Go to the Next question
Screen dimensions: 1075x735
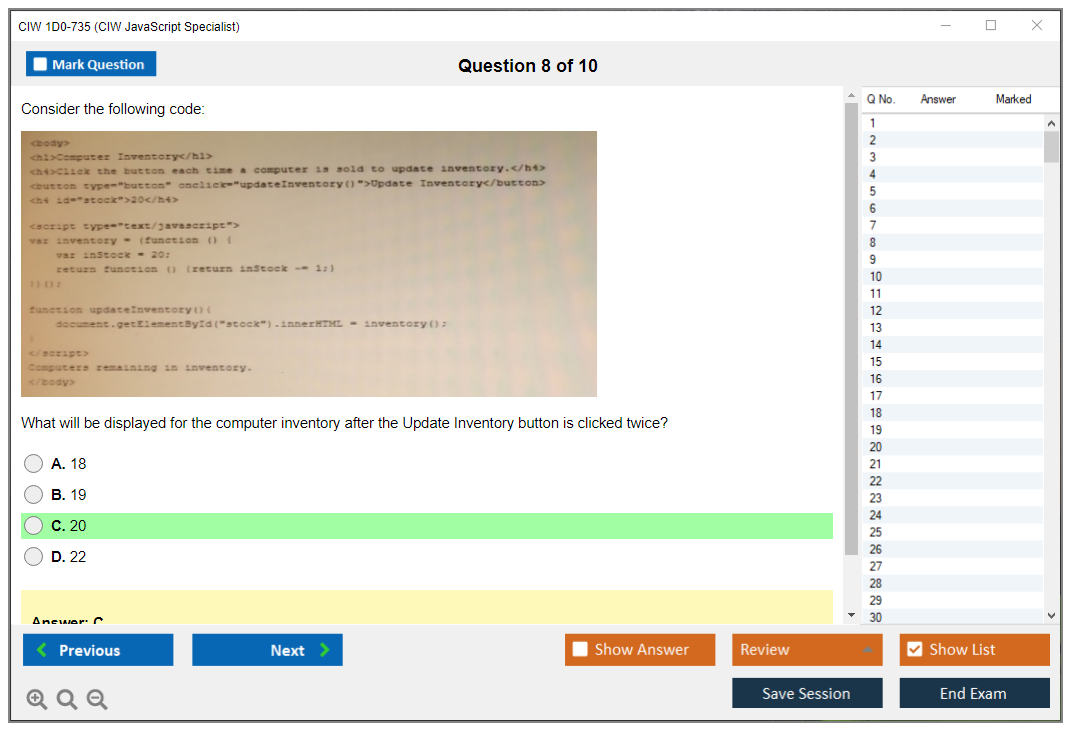[x=267, y=650]
